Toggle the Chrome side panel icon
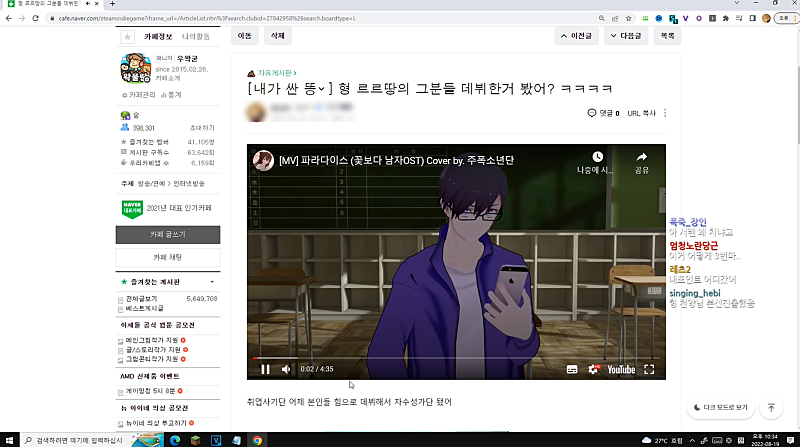This screenshot has width=800, height=447. click(x=753, y=18)
